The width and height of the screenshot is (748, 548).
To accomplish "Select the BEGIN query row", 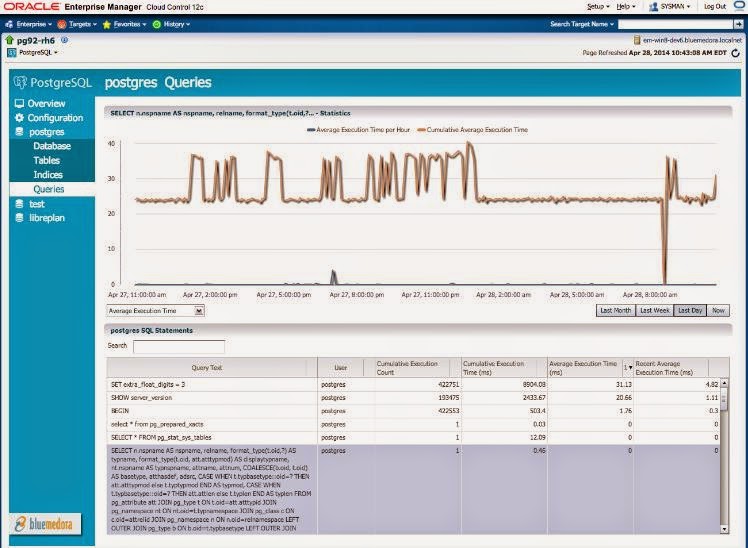I will pos(414,411).
